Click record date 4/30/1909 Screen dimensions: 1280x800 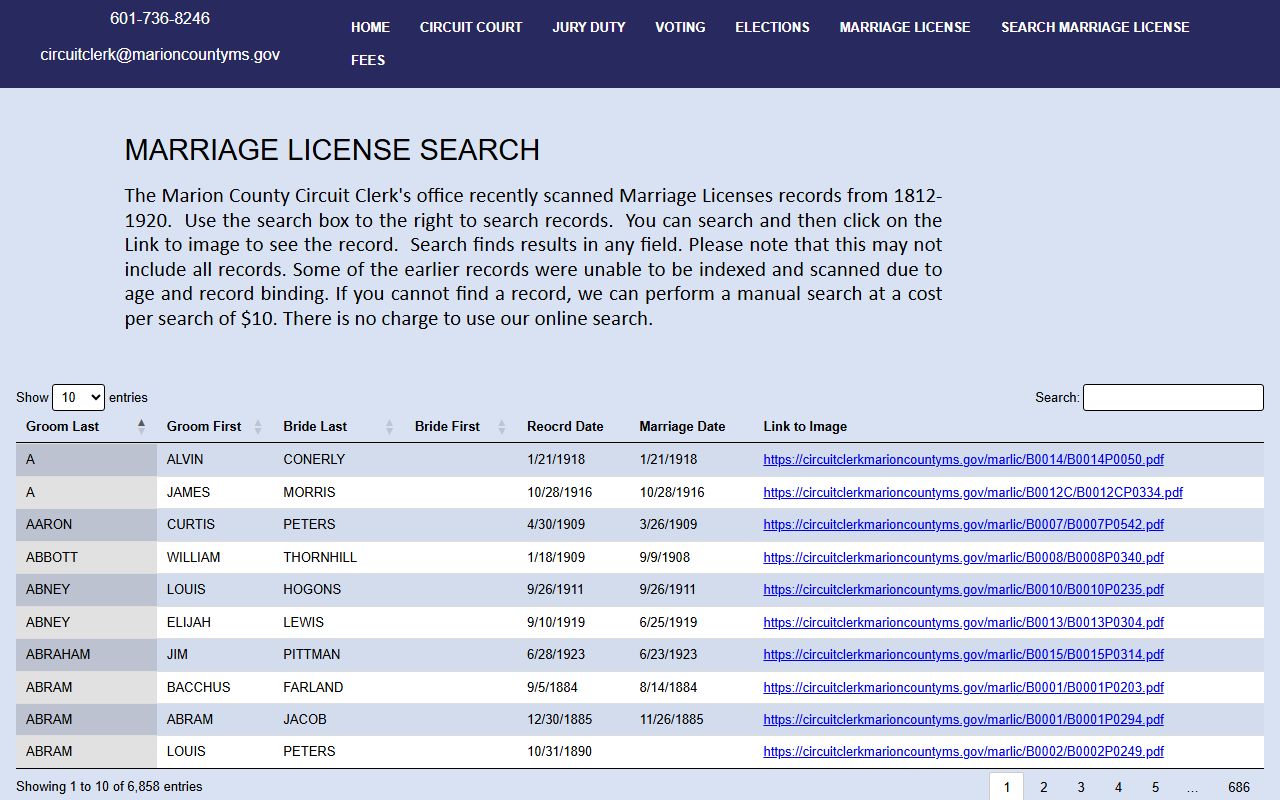[x=556, y=525]
